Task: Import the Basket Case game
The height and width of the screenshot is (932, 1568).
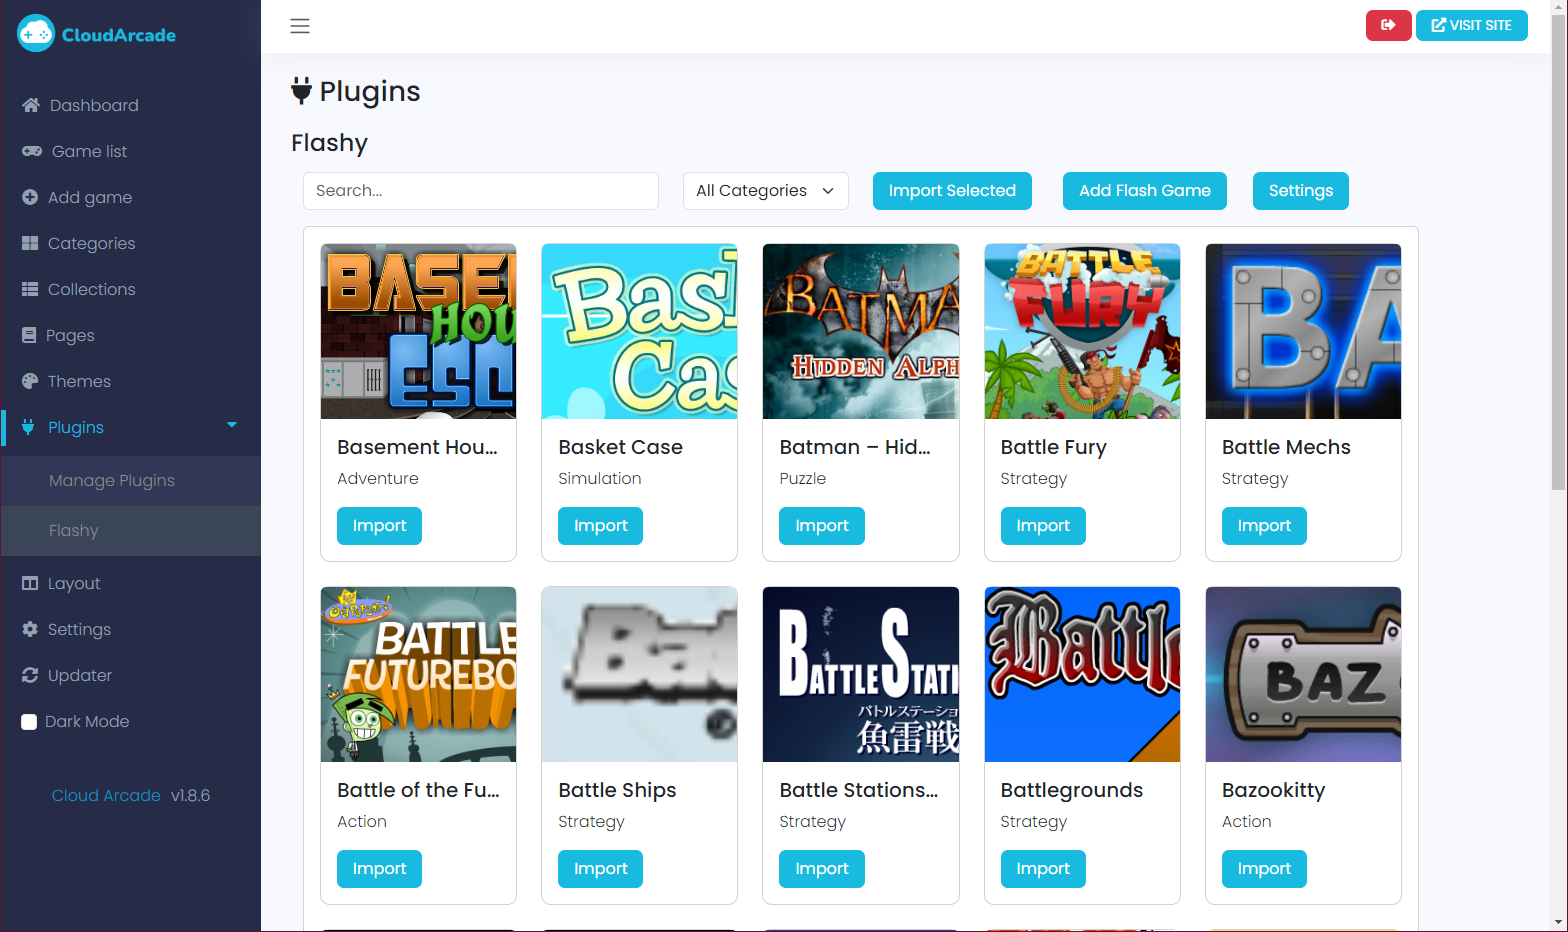Action: click(600, 526)
